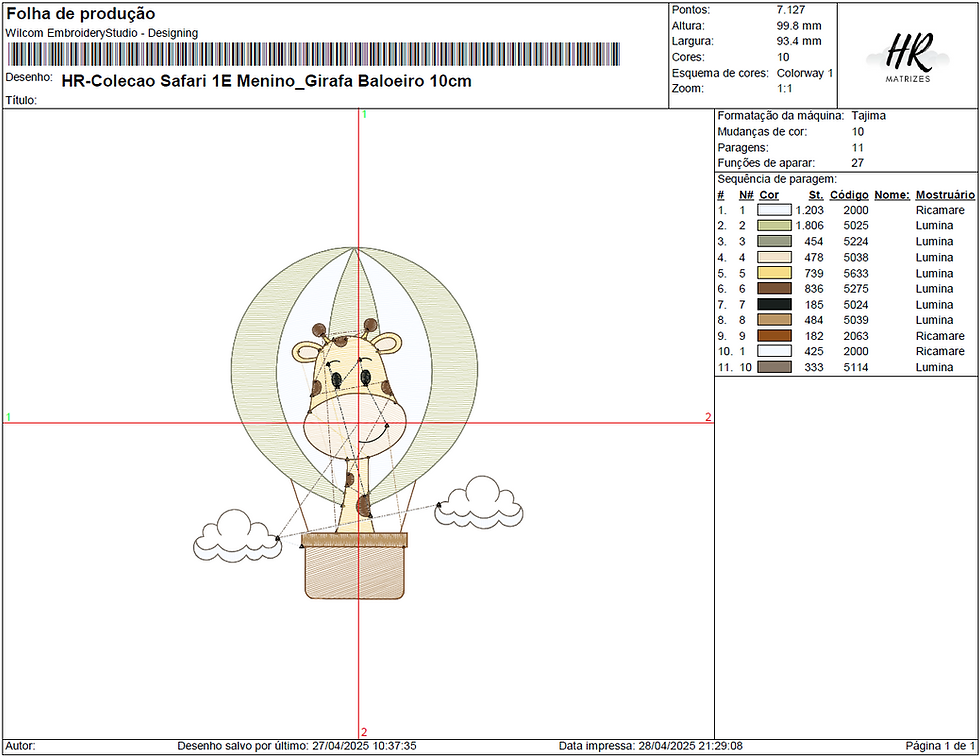Screen dimensions: 980x756
Task: Click the Pontos value '7.127'
Action: point(791,10)
